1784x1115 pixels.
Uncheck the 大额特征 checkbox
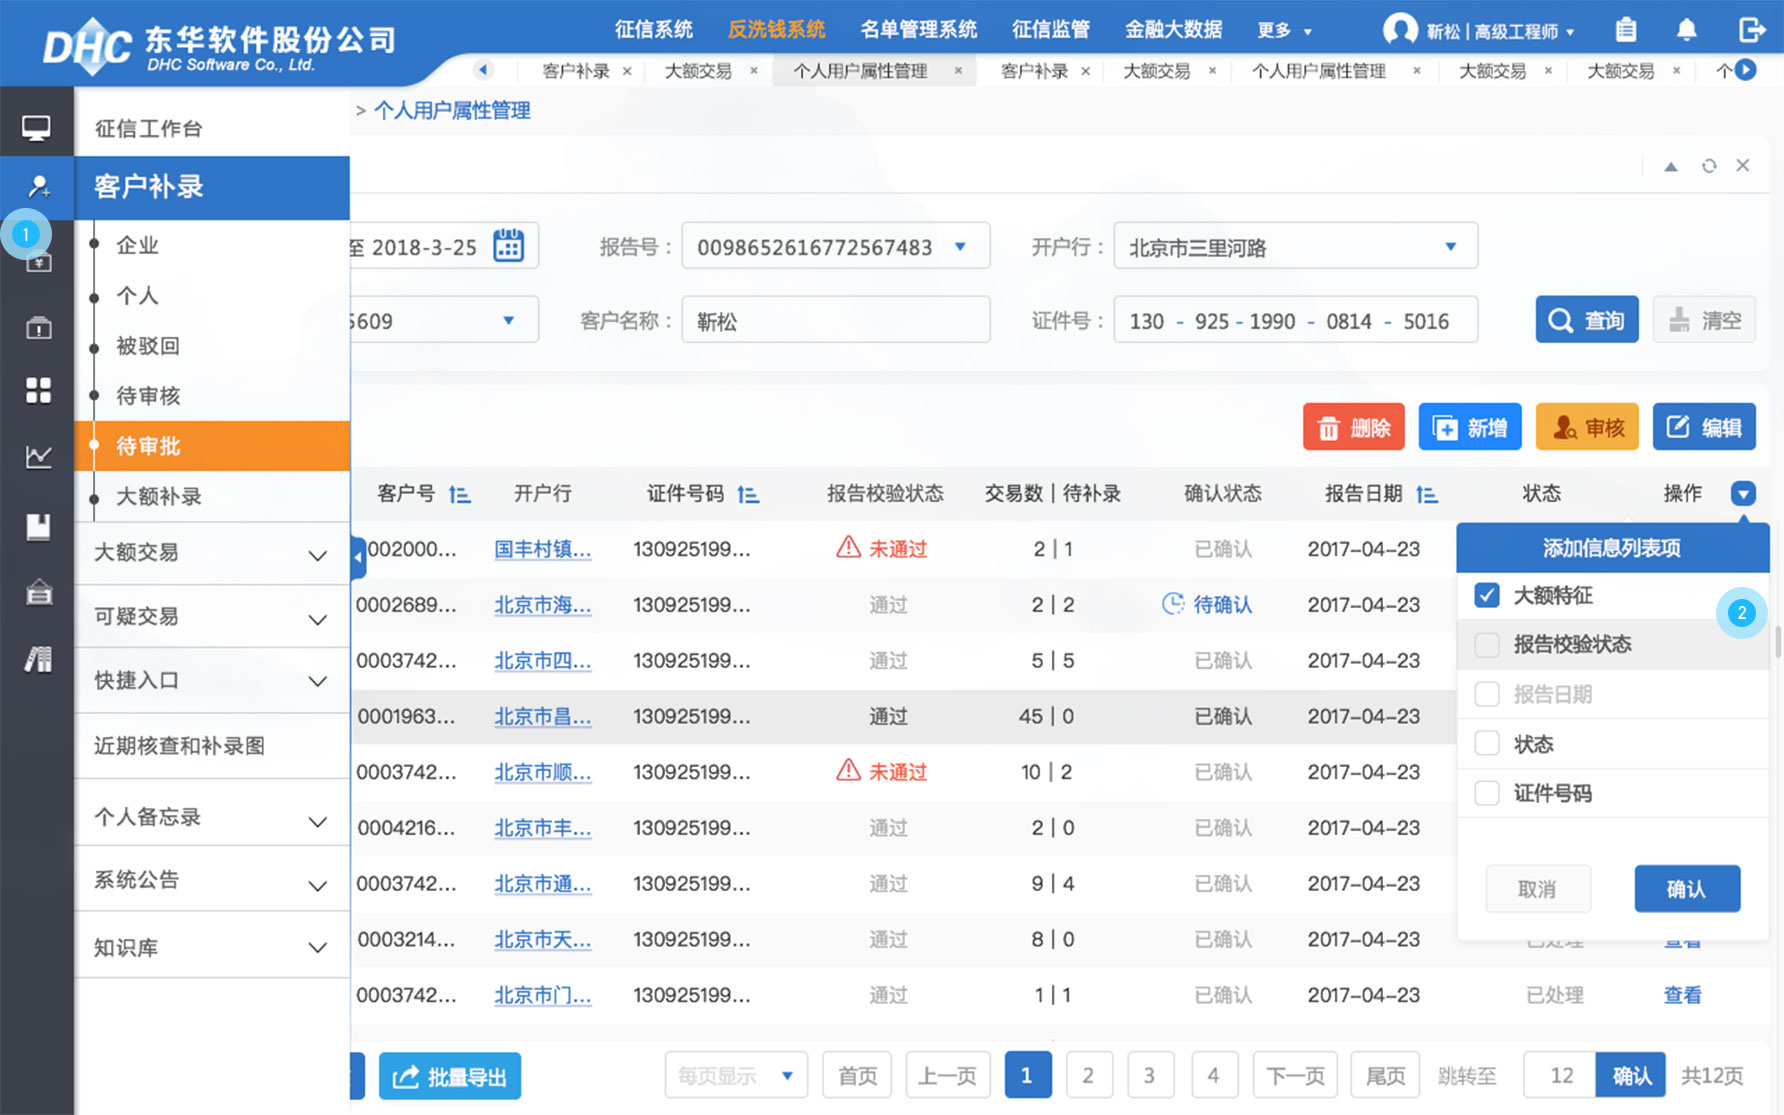pyautogui.click(x=1487, y=594)
